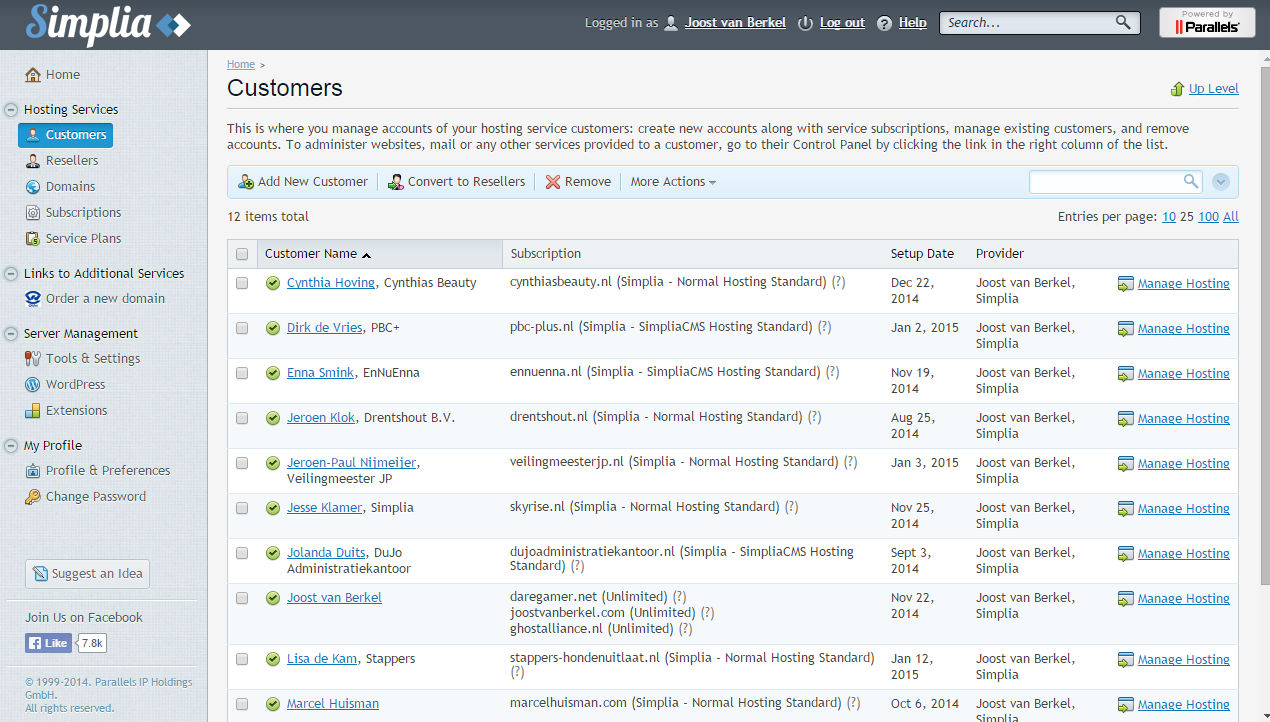
Task: Check the box for Cynthia Hoving
Action: pos(242,283)
